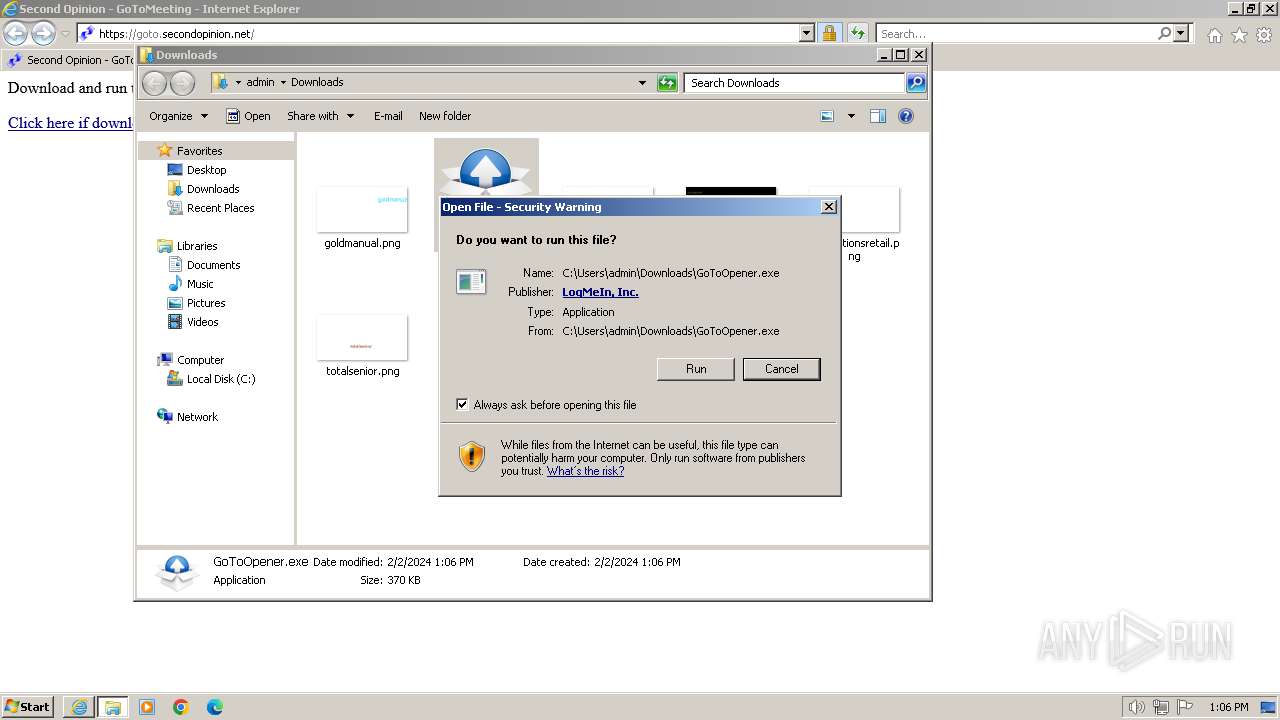
Task: Cancel the Open File security warning
Action: [781, 369]
